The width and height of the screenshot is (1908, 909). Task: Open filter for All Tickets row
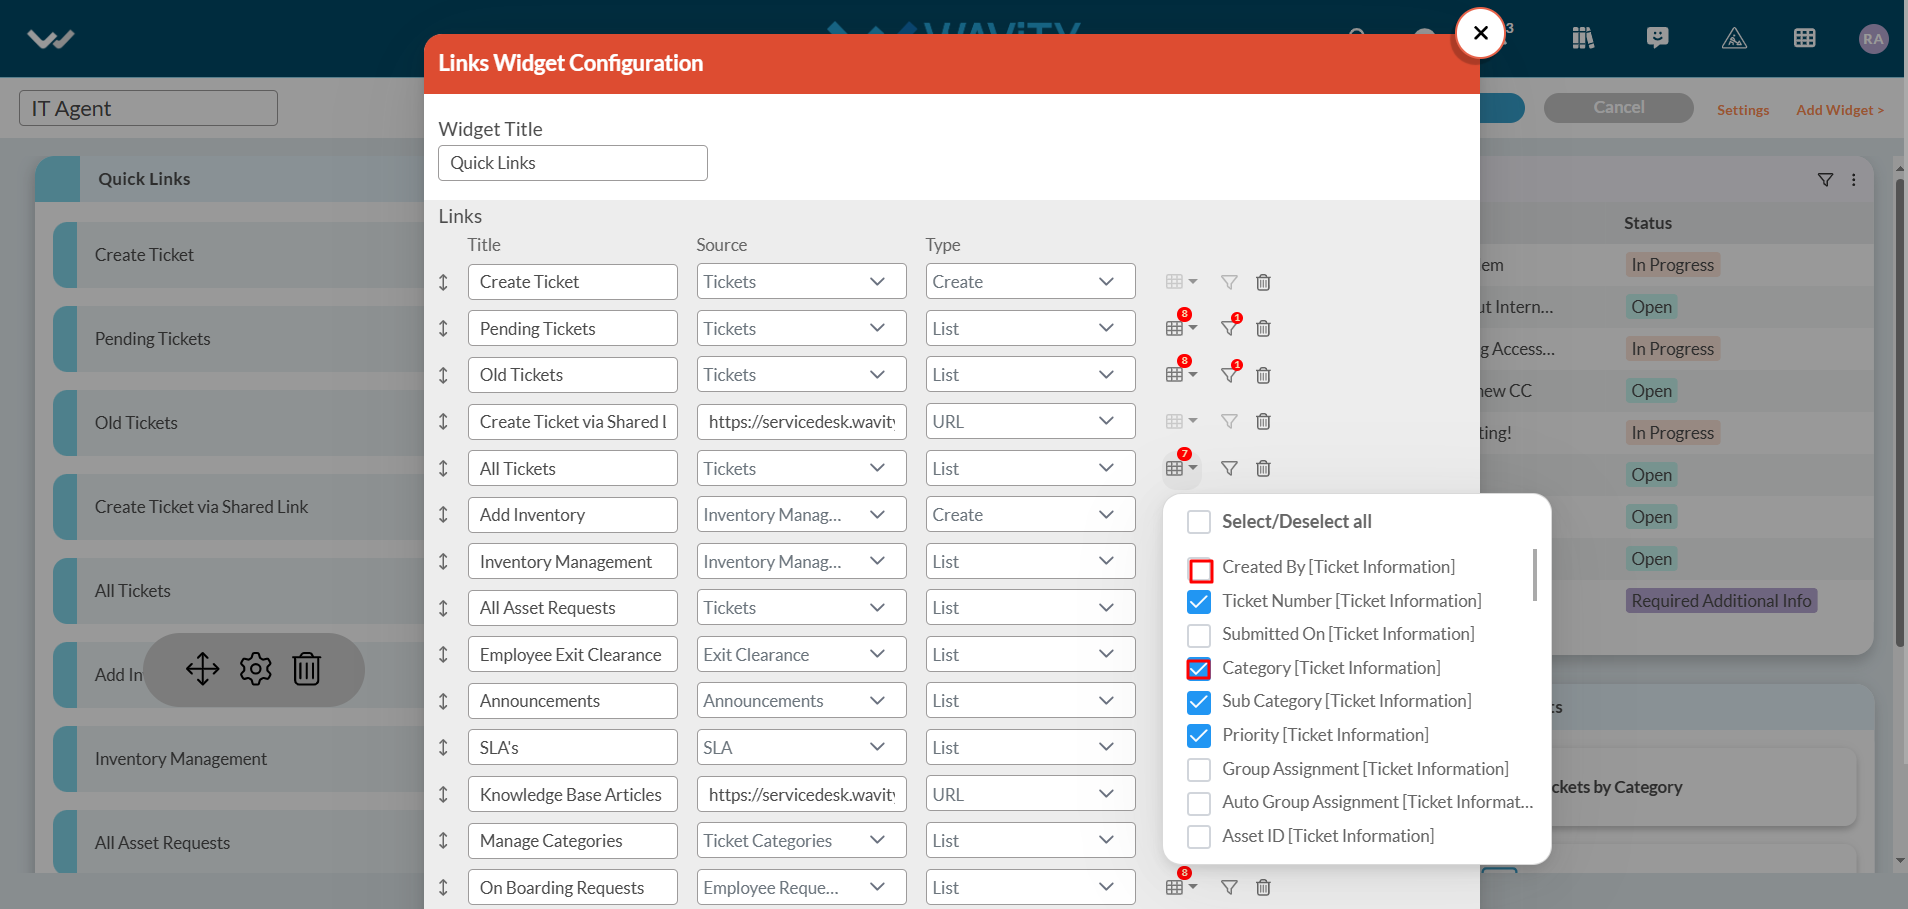click(x=1230, y=468)
